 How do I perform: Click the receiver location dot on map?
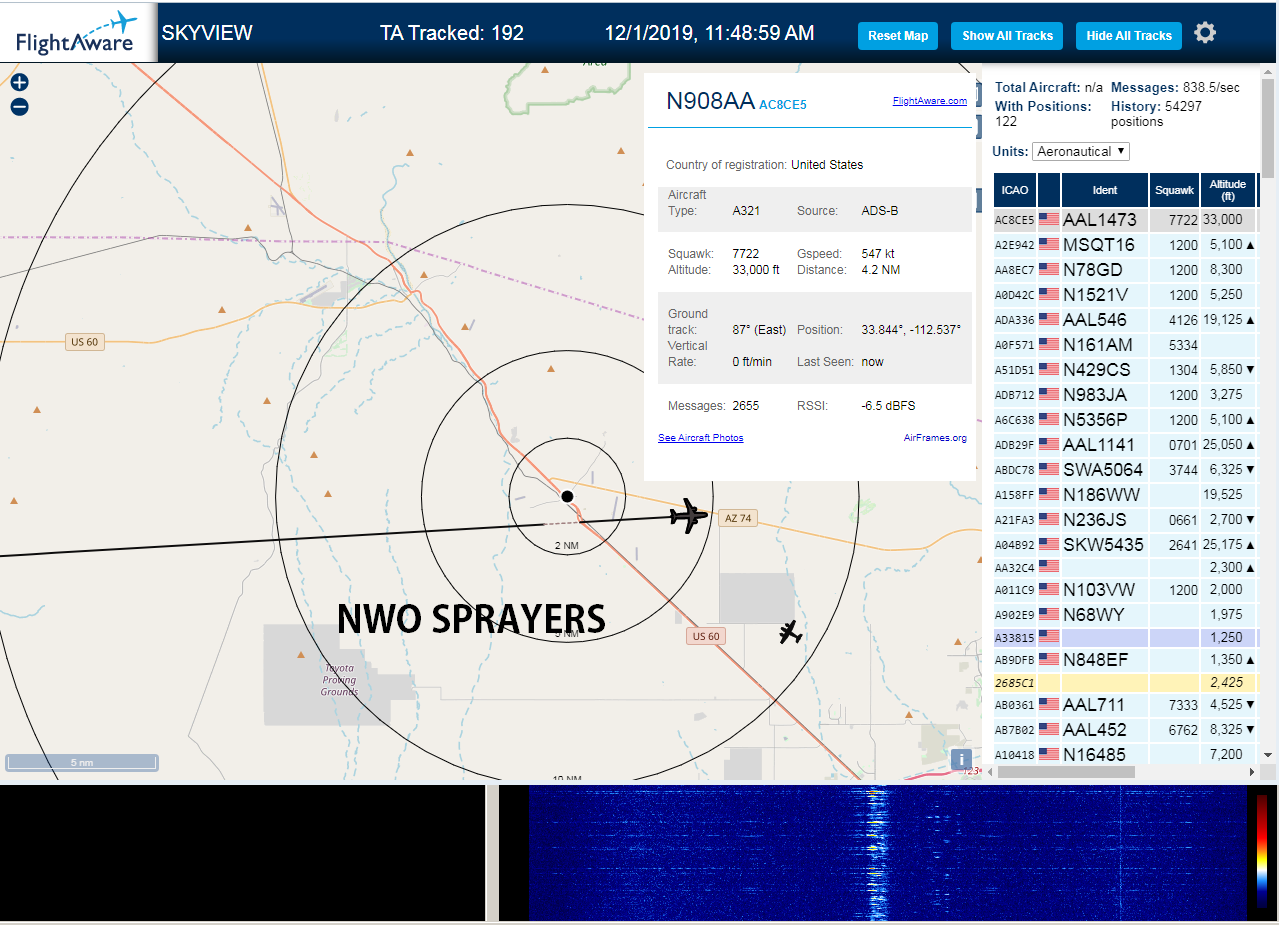pyautogui.click(x=567, y=496)
